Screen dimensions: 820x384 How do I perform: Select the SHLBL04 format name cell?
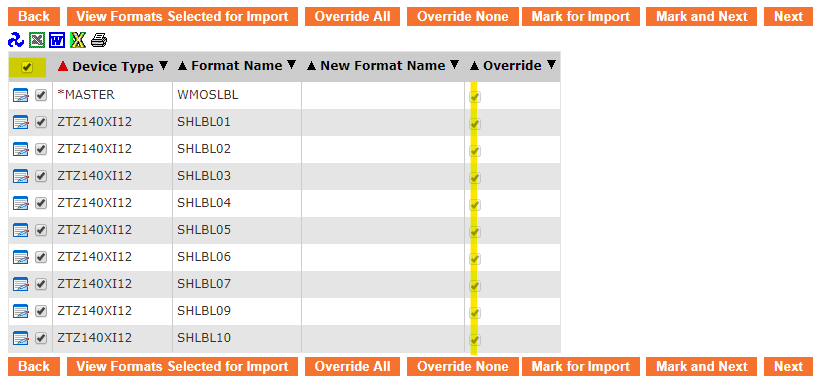pyautogui.click(x=237, y=203)
